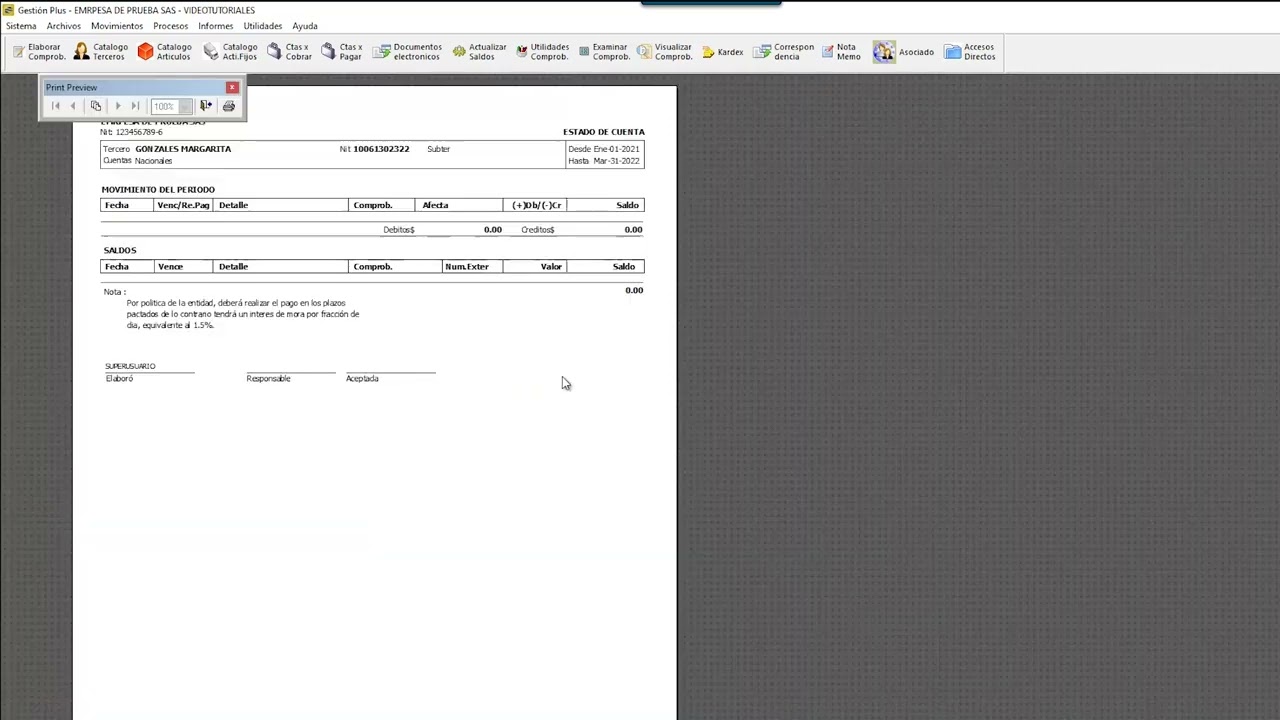Open Catalogo Articulos toolbar icon
The width and height of the screenshot is (1280, 720).
(x=164, y=52)
